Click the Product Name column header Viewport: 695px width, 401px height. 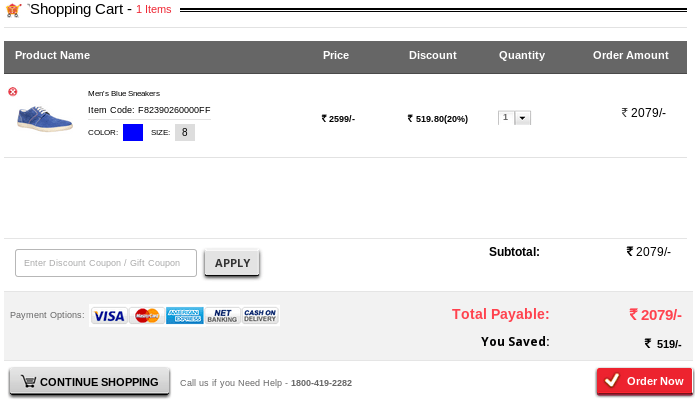point(52,55)
